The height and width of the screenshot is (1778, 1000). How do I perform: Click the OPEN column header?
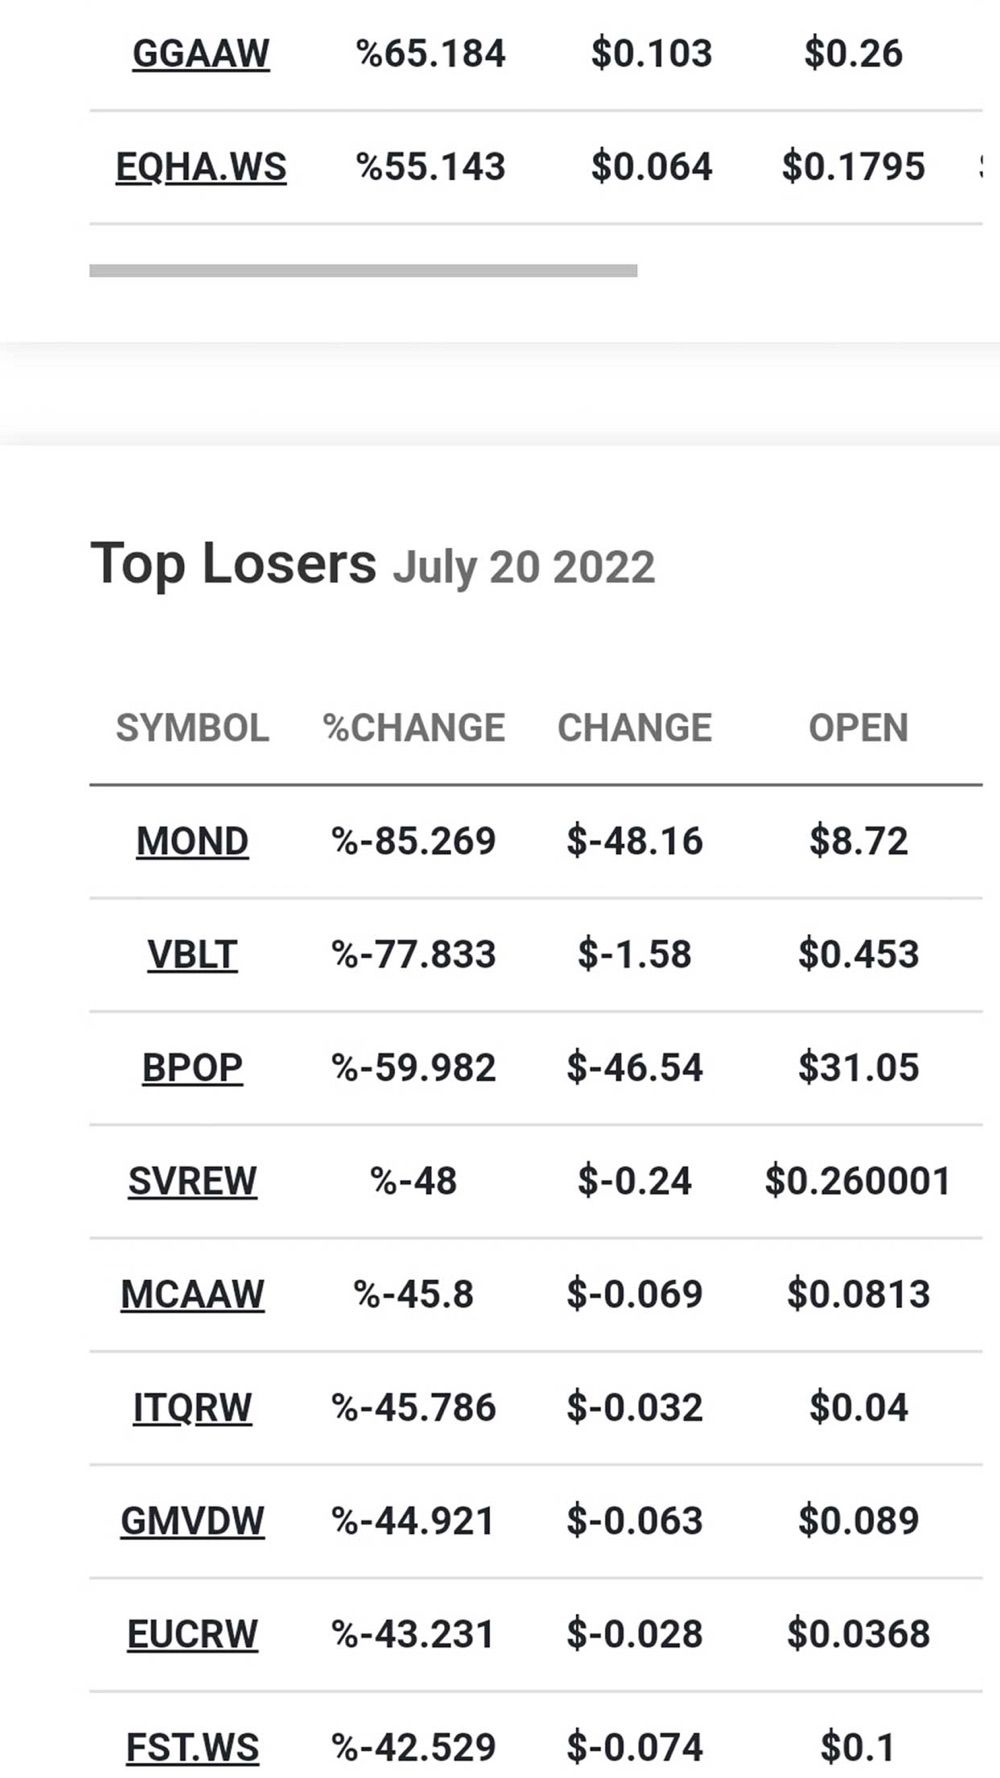pos(858,728)
